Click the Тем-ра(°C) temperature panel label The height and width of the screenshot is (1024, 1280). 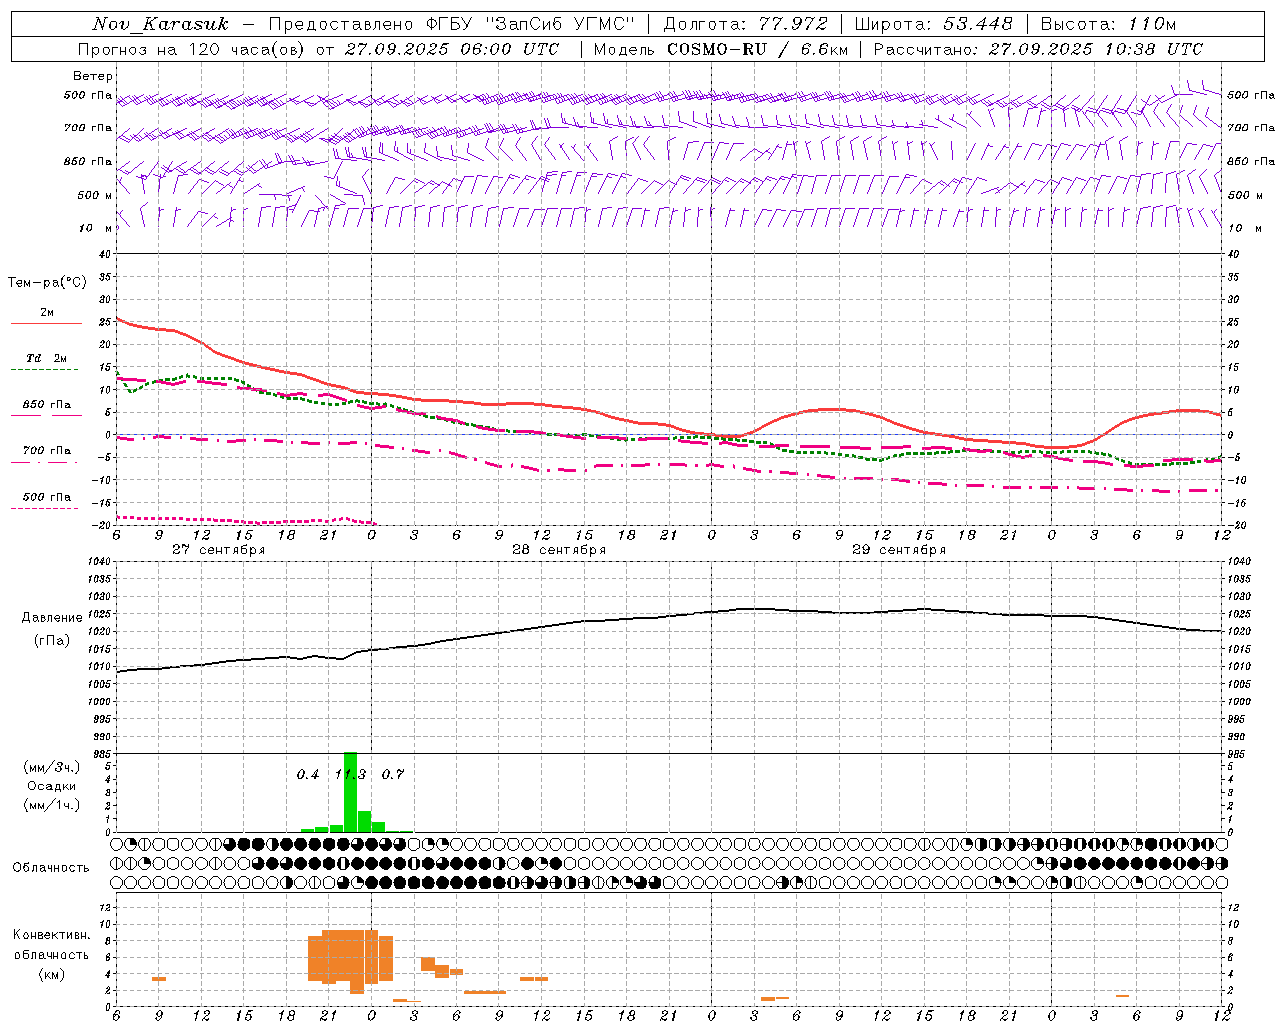coord(47,283)
